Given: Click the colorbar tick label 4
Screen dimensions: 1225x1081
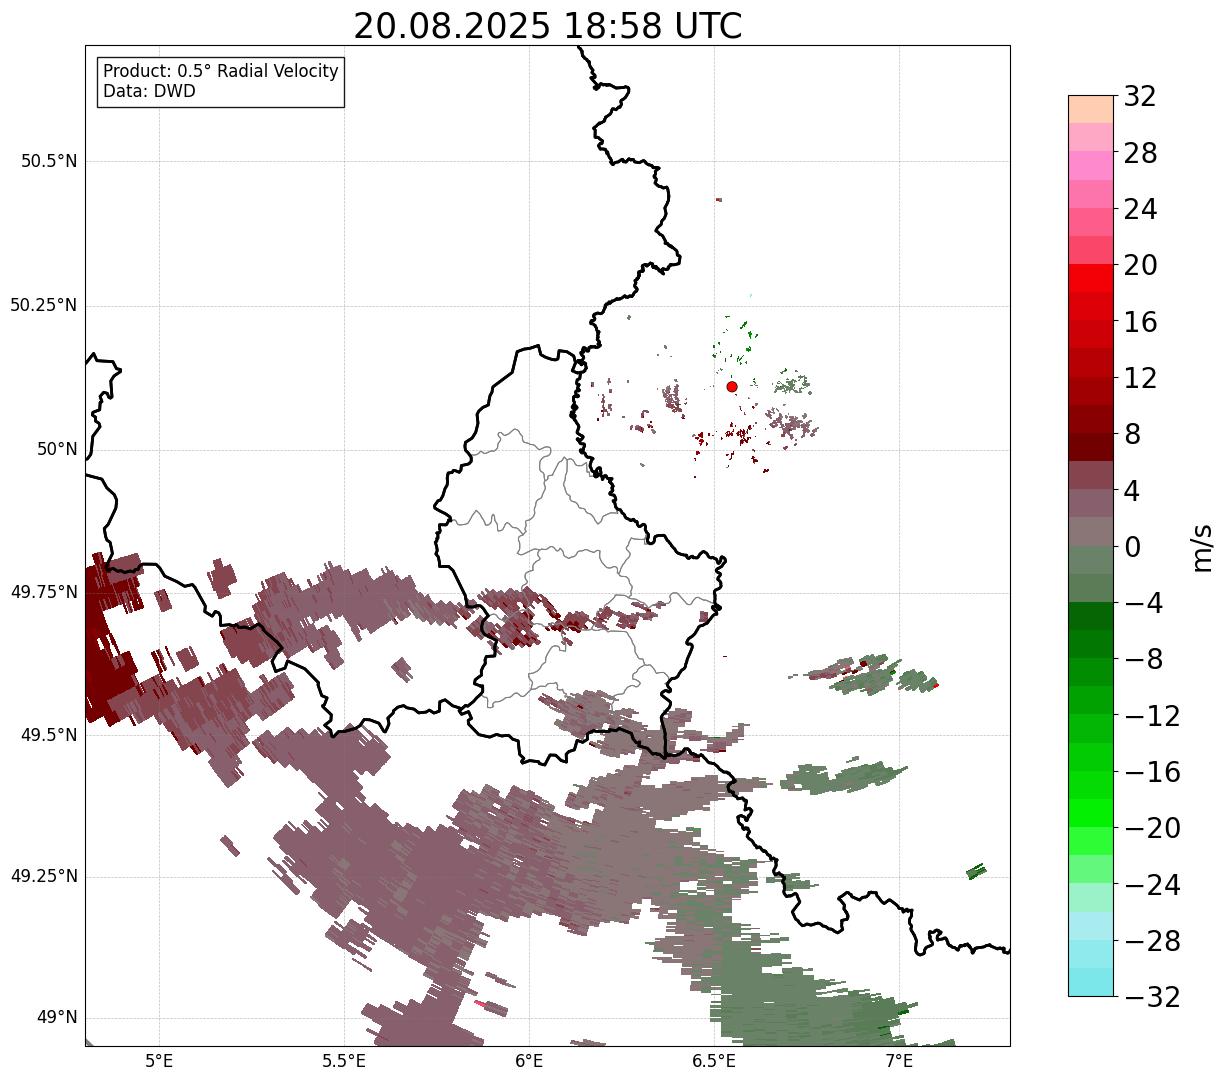Looking at the screenshot, I should click(1132, 491).
